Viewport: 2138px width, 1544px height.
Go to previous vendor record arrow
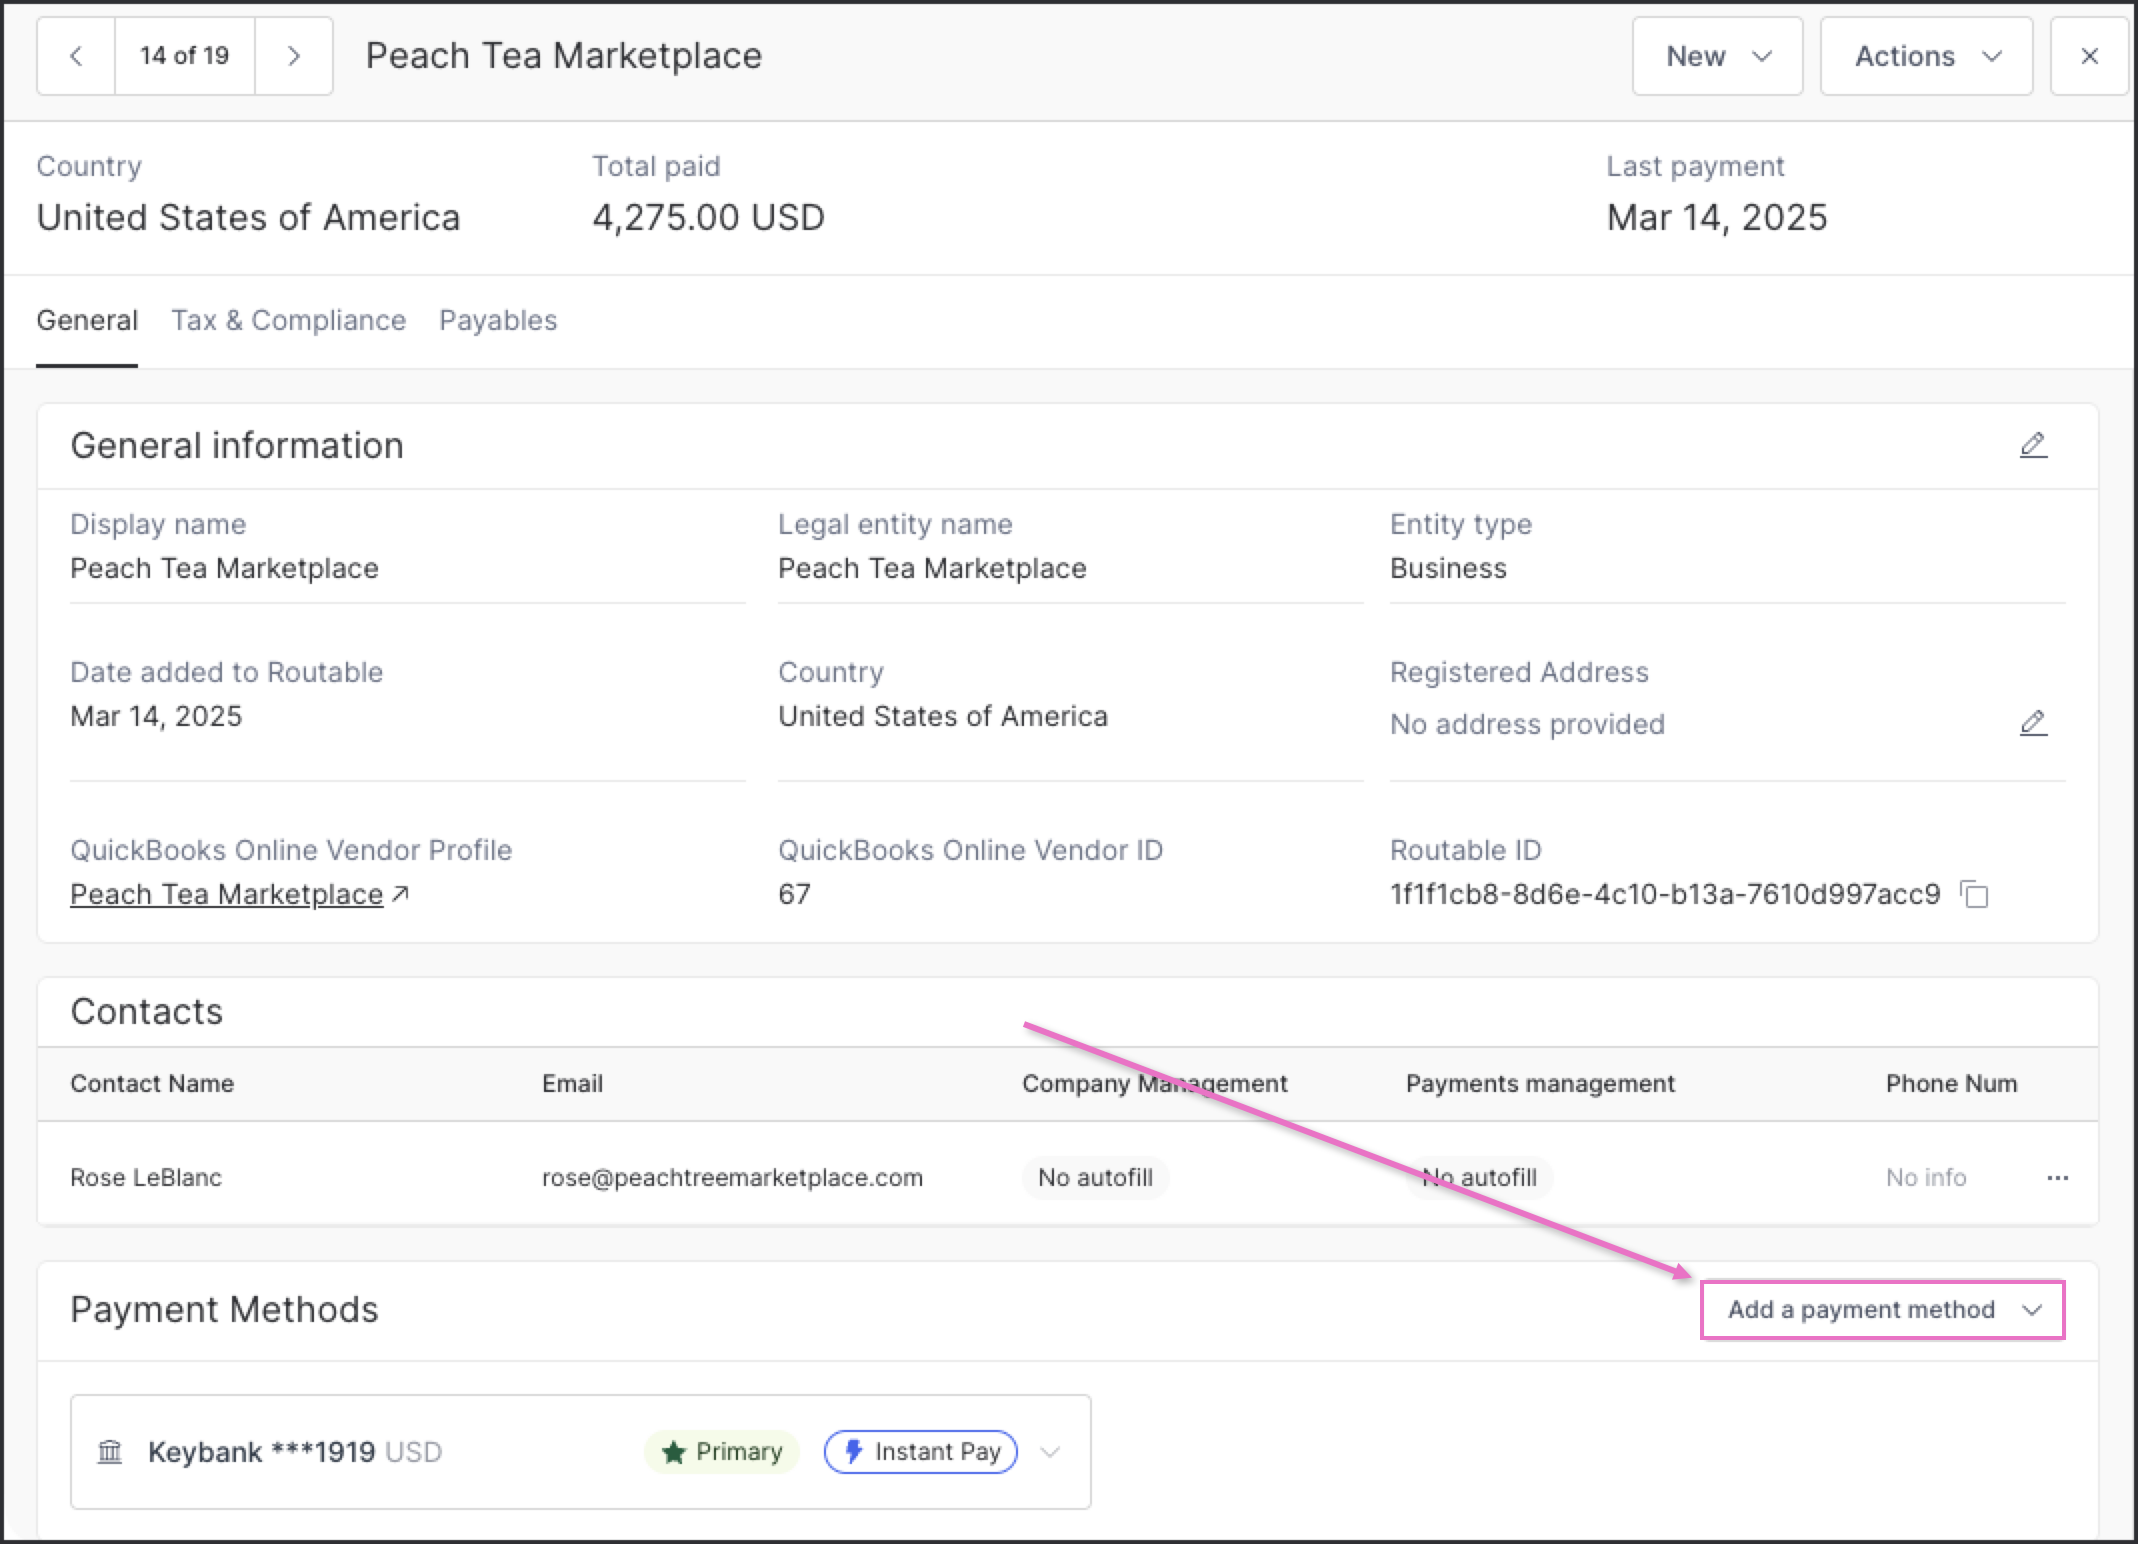(x=76, y=56)
